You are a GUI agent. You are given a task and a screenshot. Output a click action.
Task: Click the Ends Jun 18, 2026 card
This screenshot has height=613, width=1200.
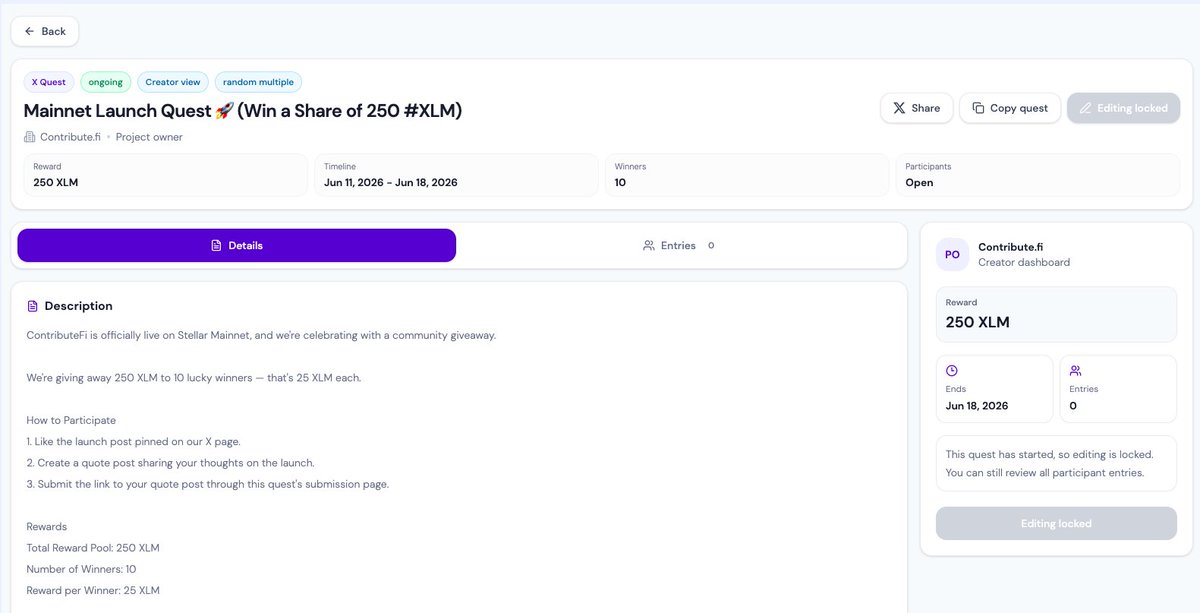[x=994, y=389]
